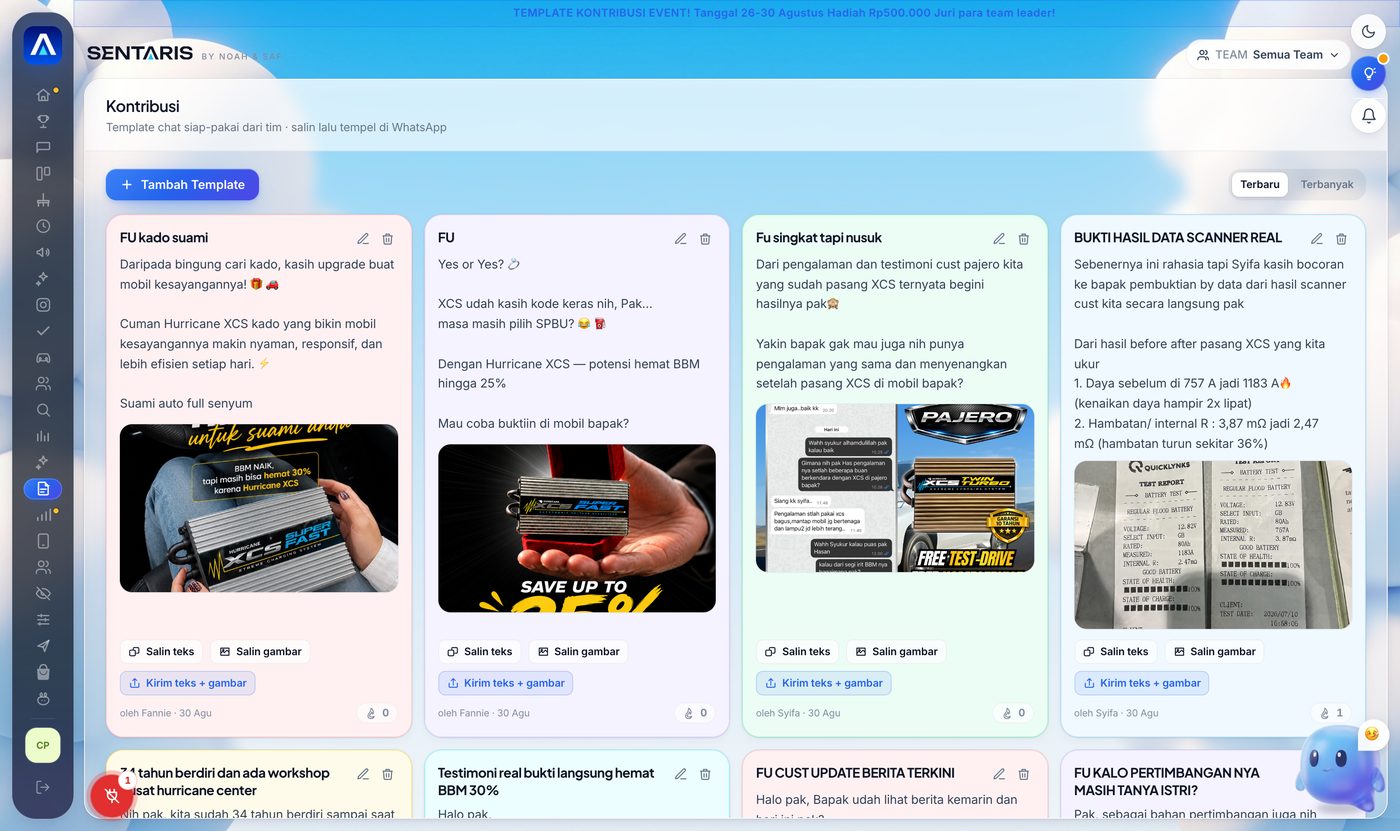Open the shopping bag sidebar icon
The image size is (1400, 831).
43,672
